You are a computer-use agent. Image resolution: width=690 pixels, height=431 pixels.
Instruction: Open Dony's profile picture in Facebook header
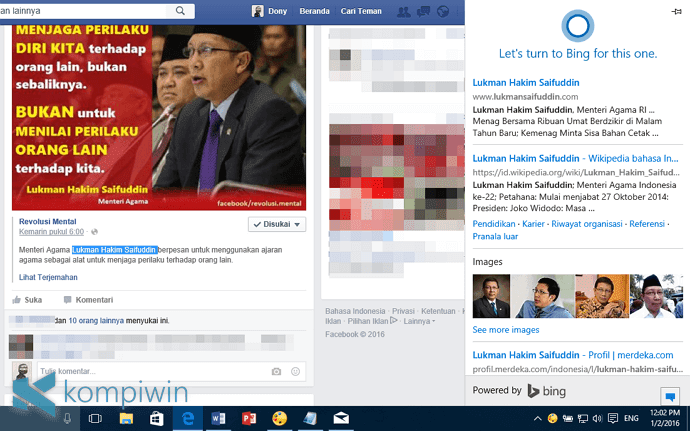[x=257, y=11]
